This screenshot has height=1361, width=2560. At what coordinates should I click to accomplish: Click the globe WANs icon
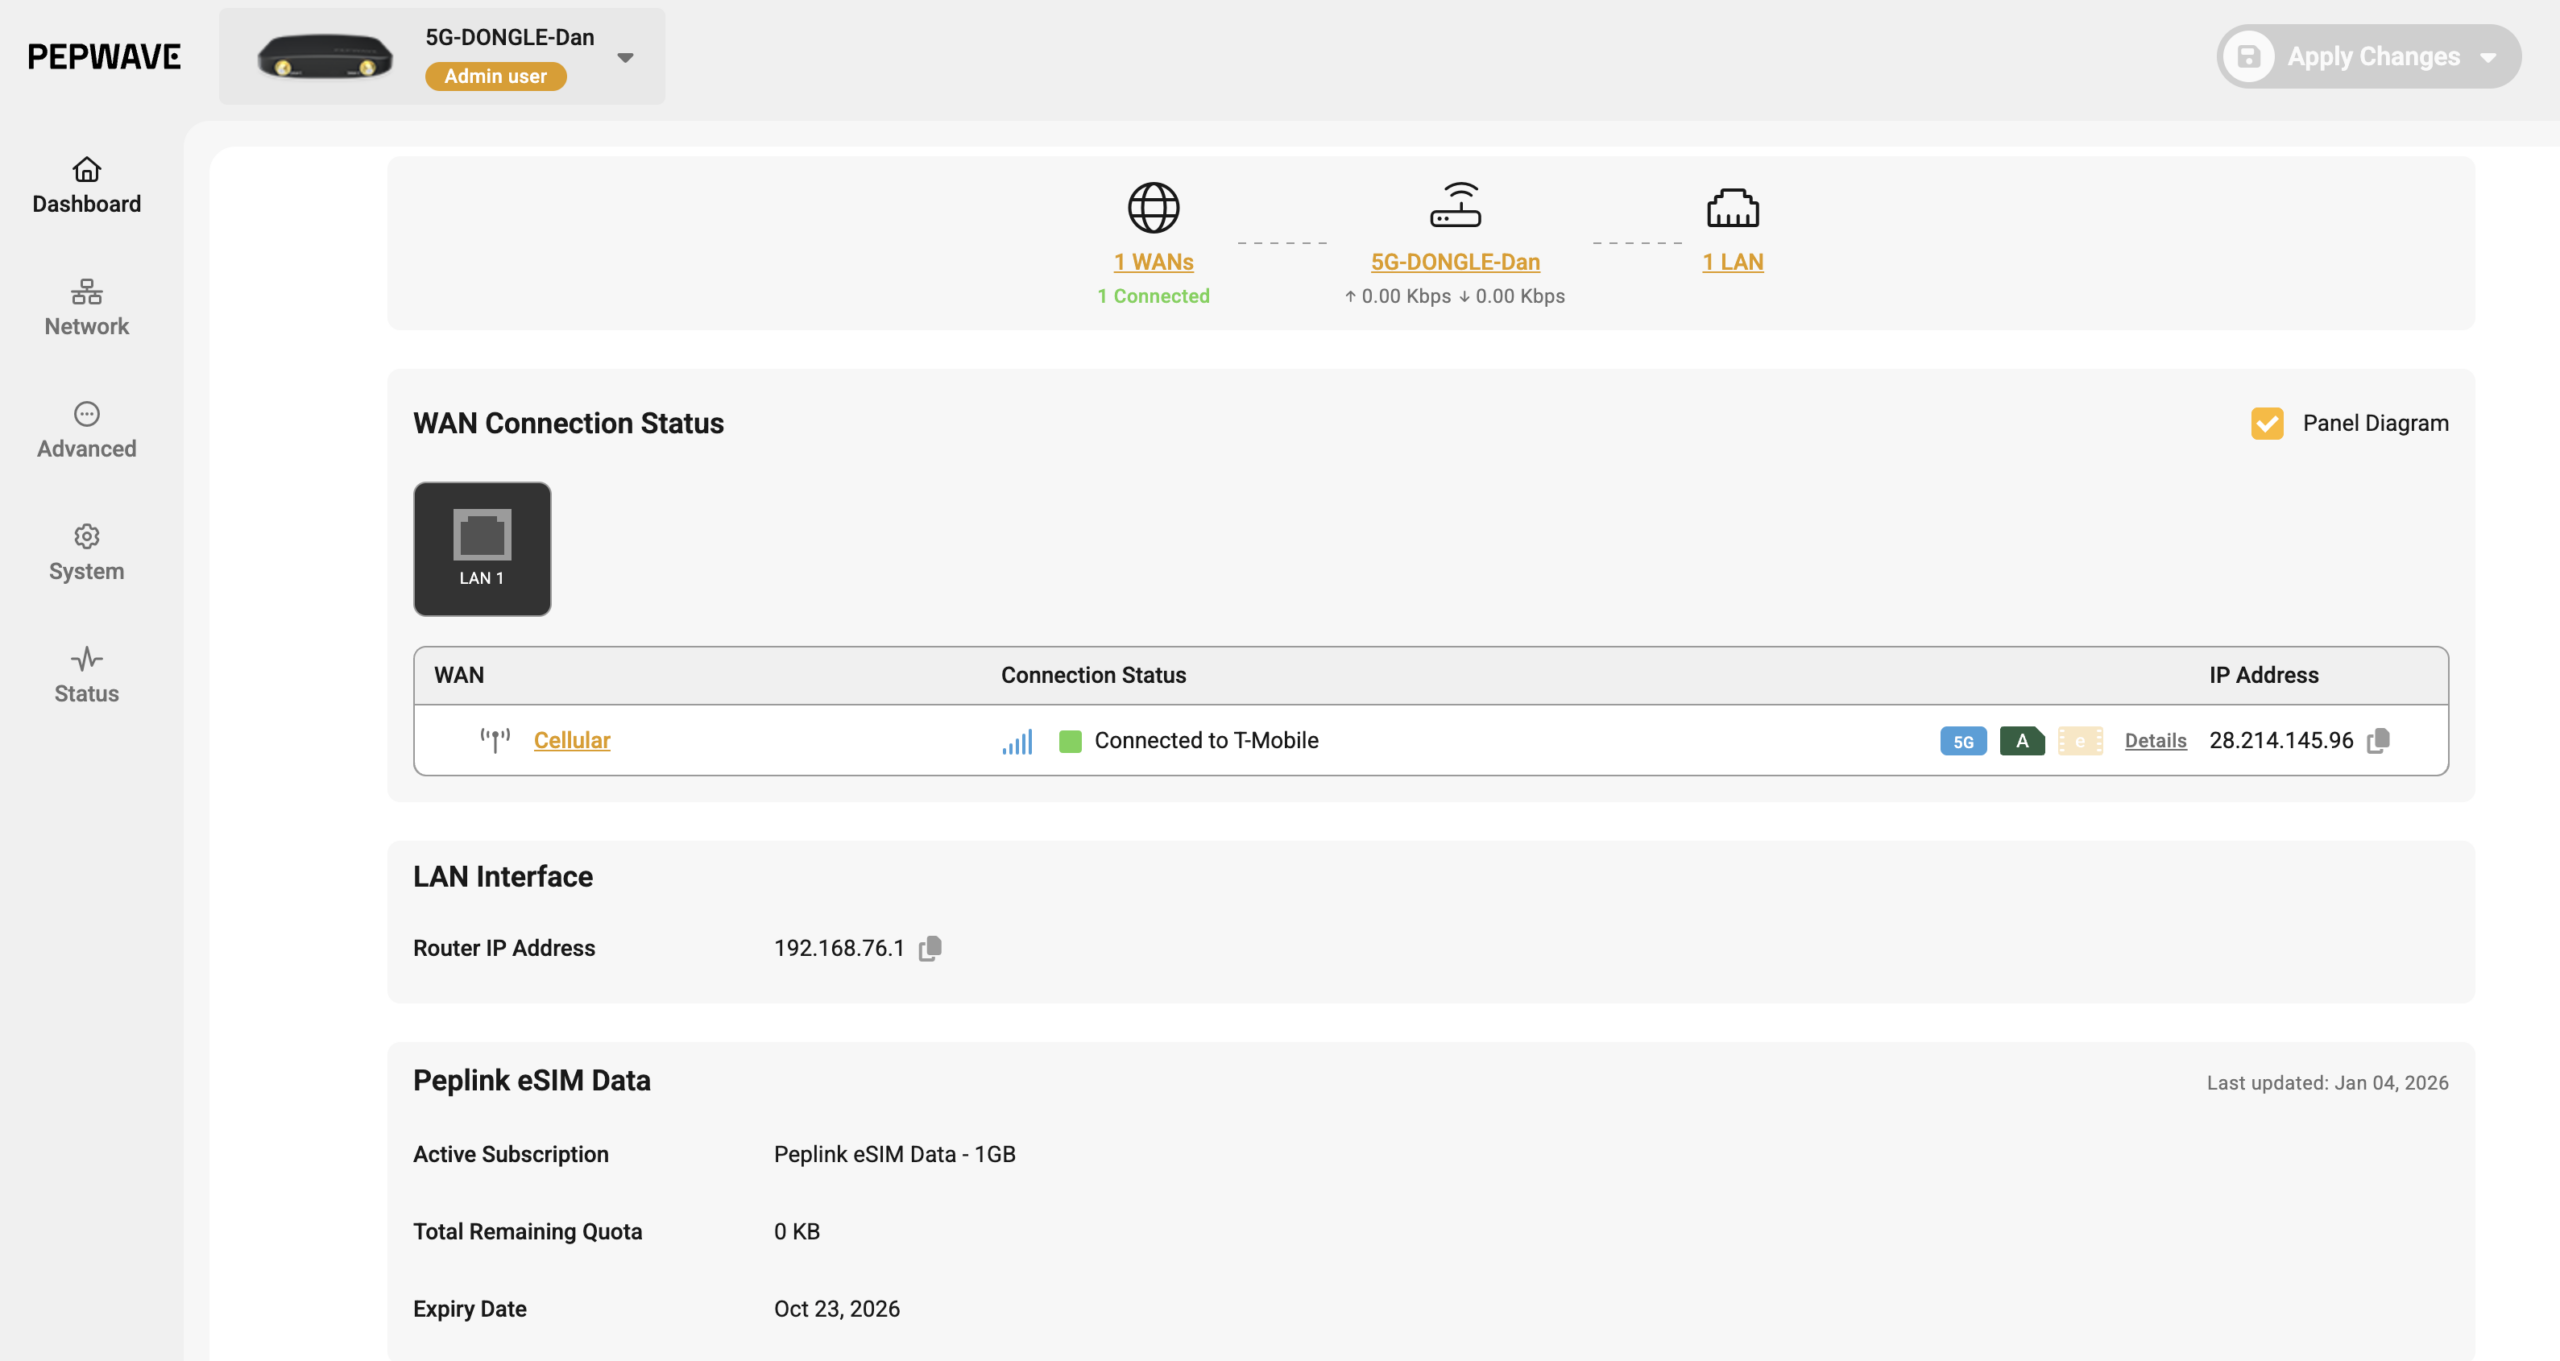click(1153, 207)
